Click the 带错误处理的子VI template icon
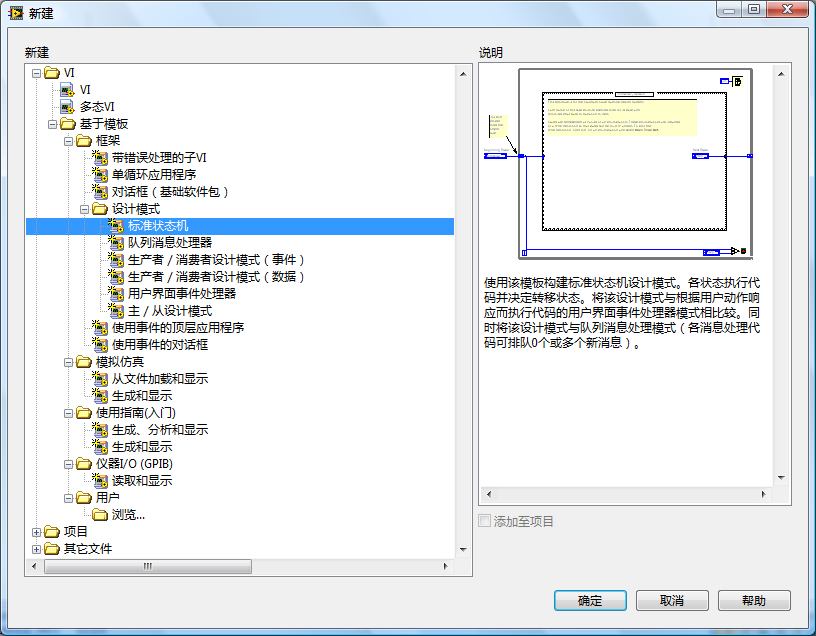This screenshot has width=816, height=636. [100, 158]
